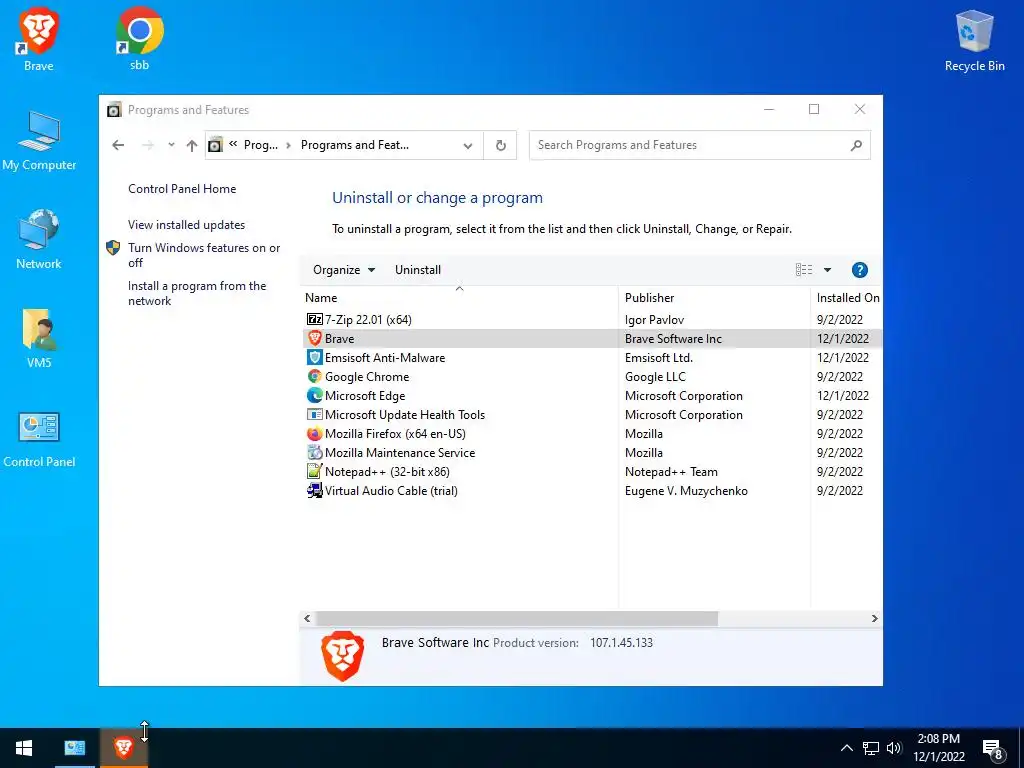
Task: Click the Google LLC publisher cell
Action: point(655,376)
